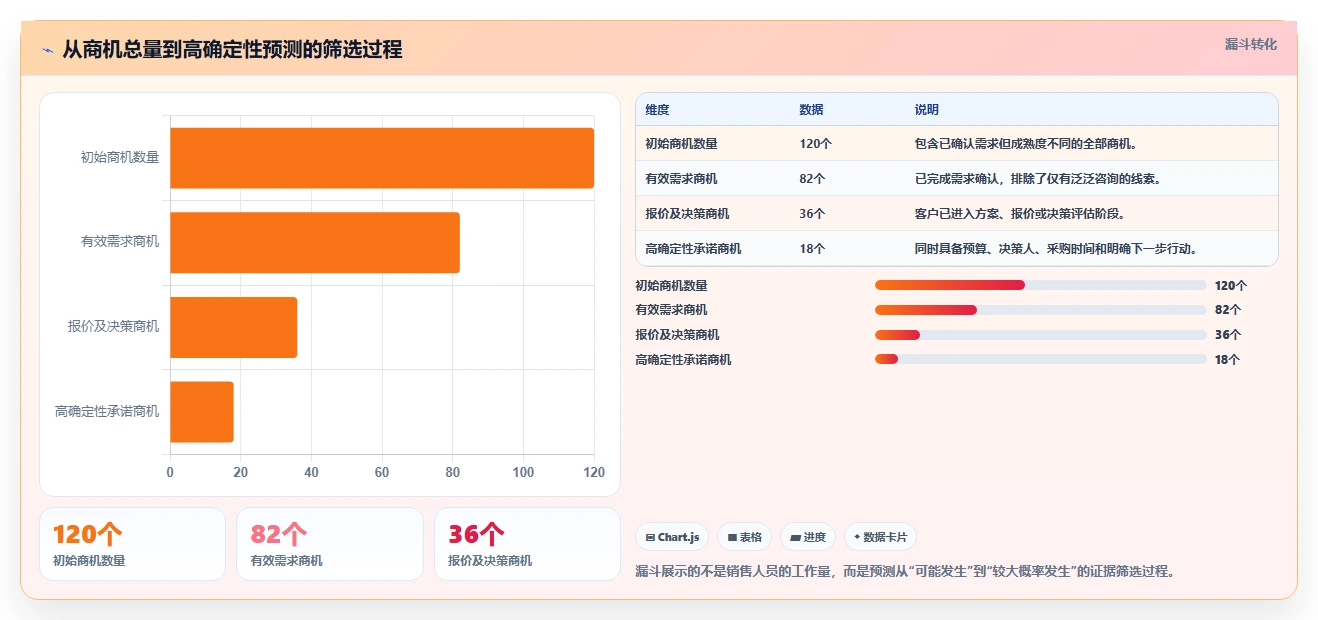Click table cell 高确定性承诺商机
Viewport: 1318px width, 620px height.
693,249
